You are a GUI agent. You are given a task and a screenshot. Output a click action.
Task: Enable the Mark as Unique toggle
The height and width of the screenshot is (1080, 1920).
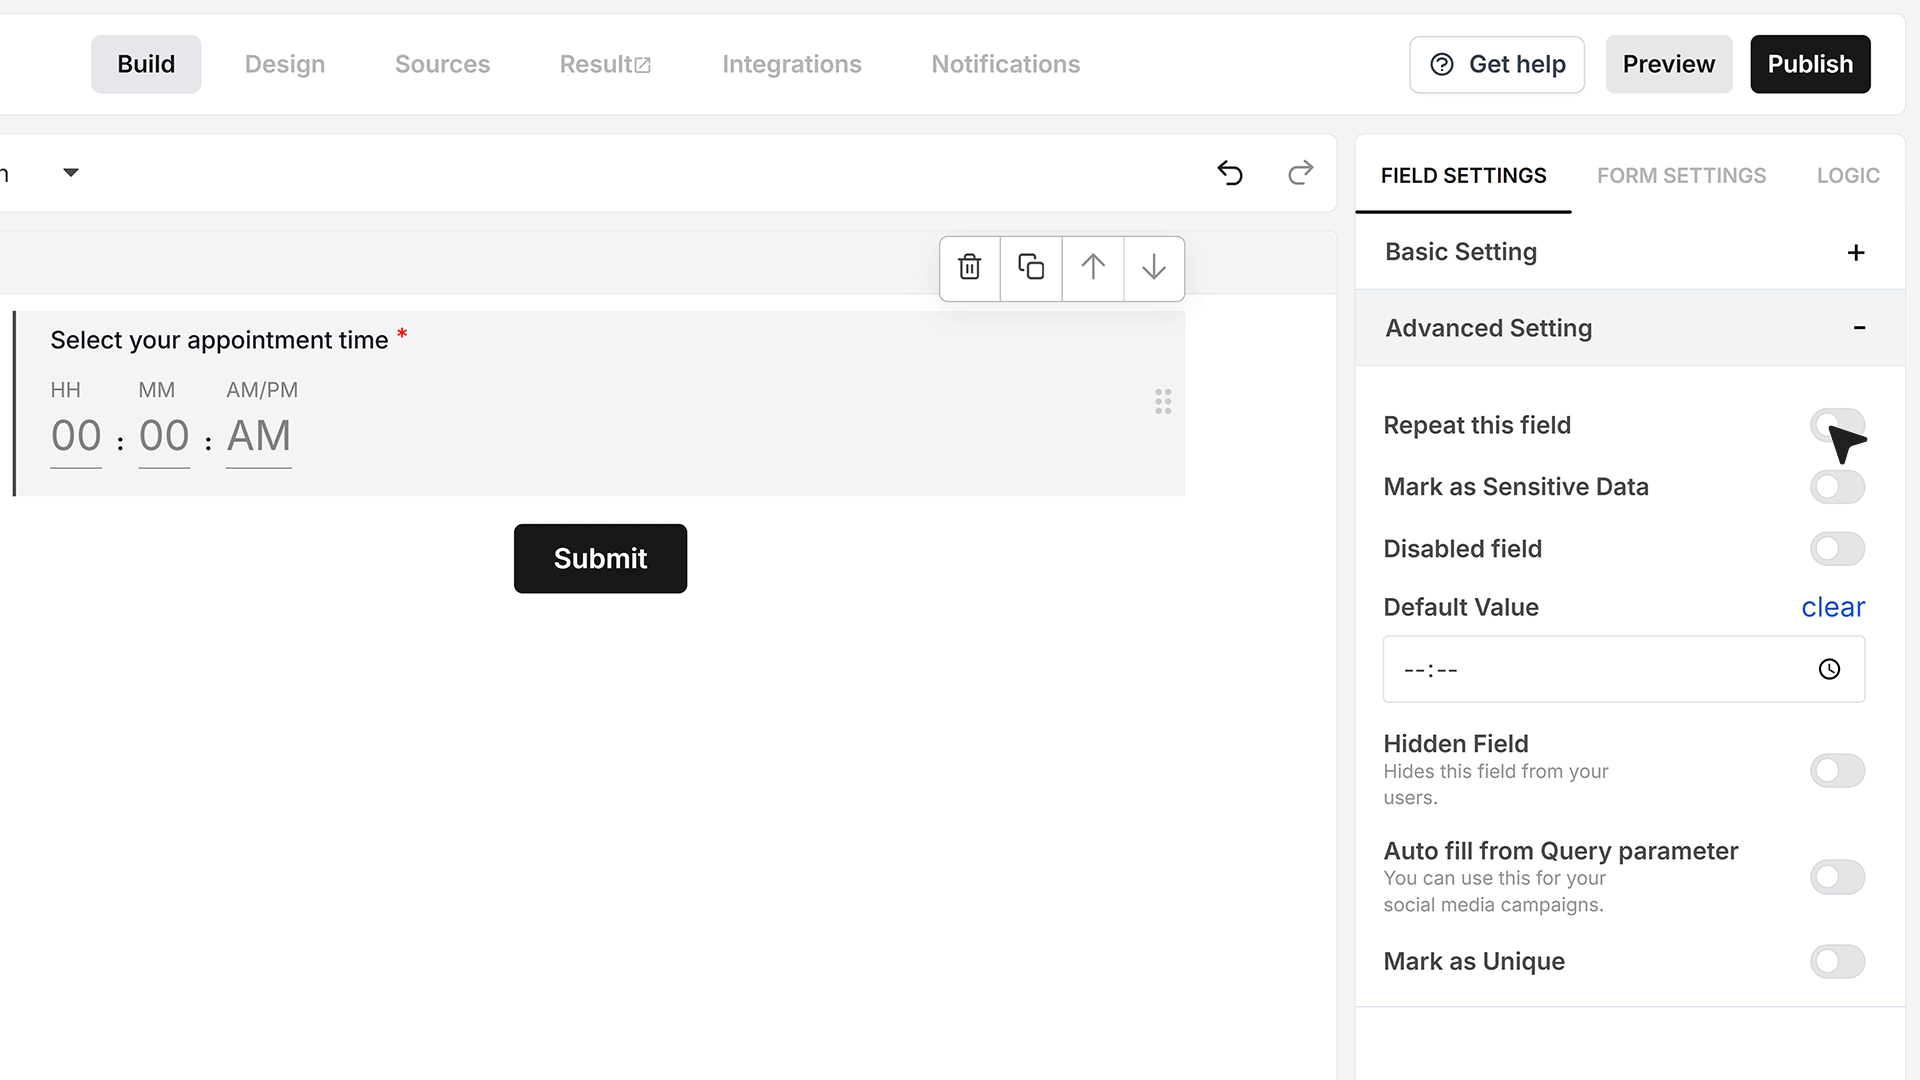tap(1837, 962)
